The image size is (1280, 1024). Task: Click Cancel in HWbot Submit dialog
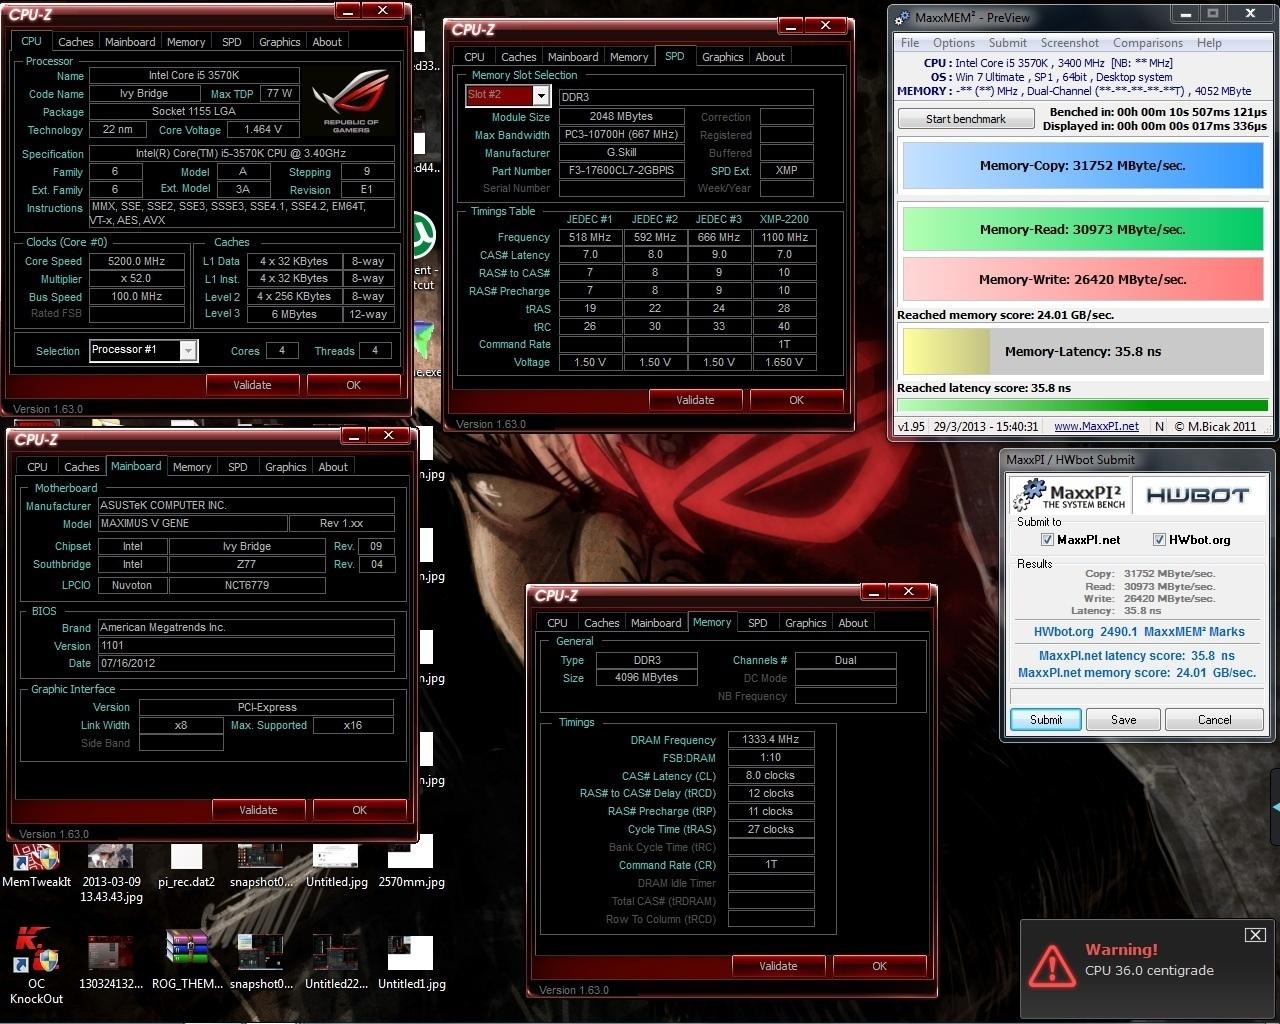[1215, 720]
